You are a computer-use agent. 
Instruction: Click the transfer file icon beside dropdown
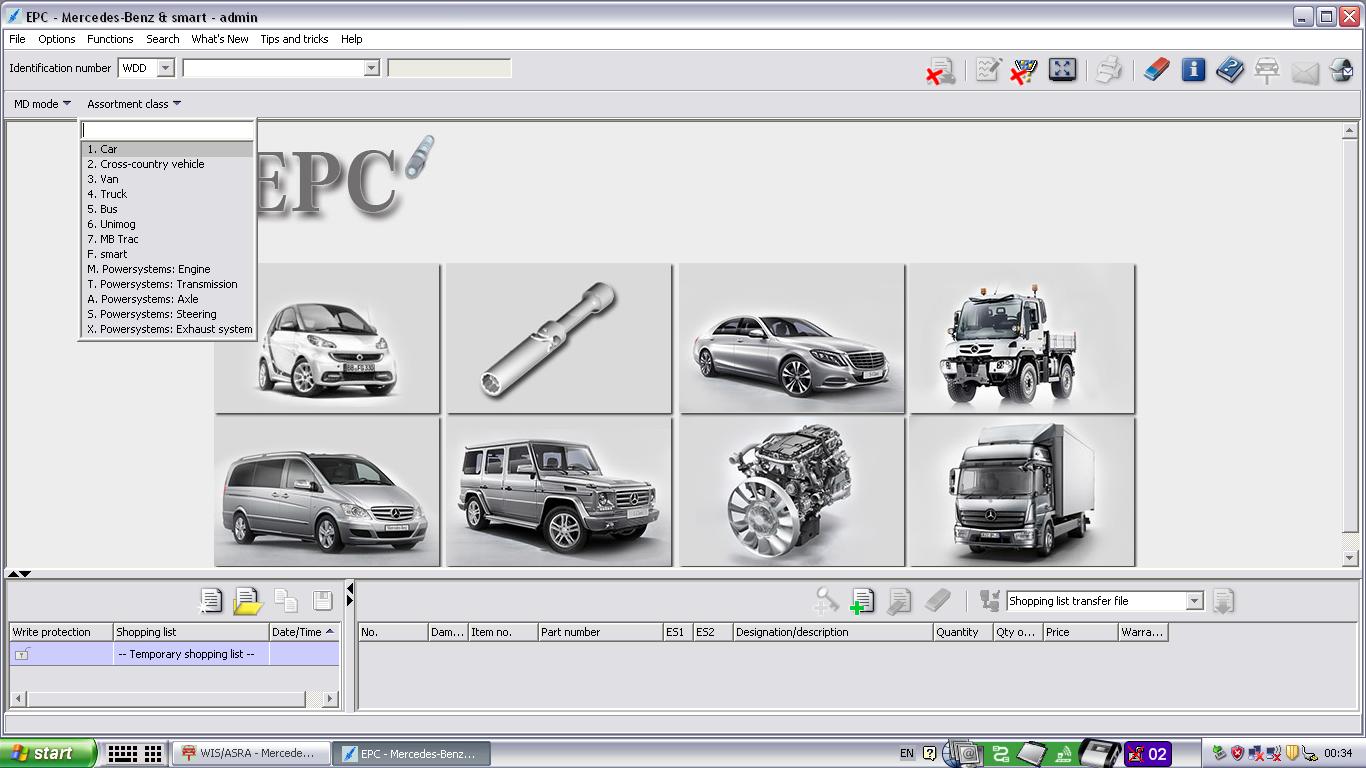point(989,600)
